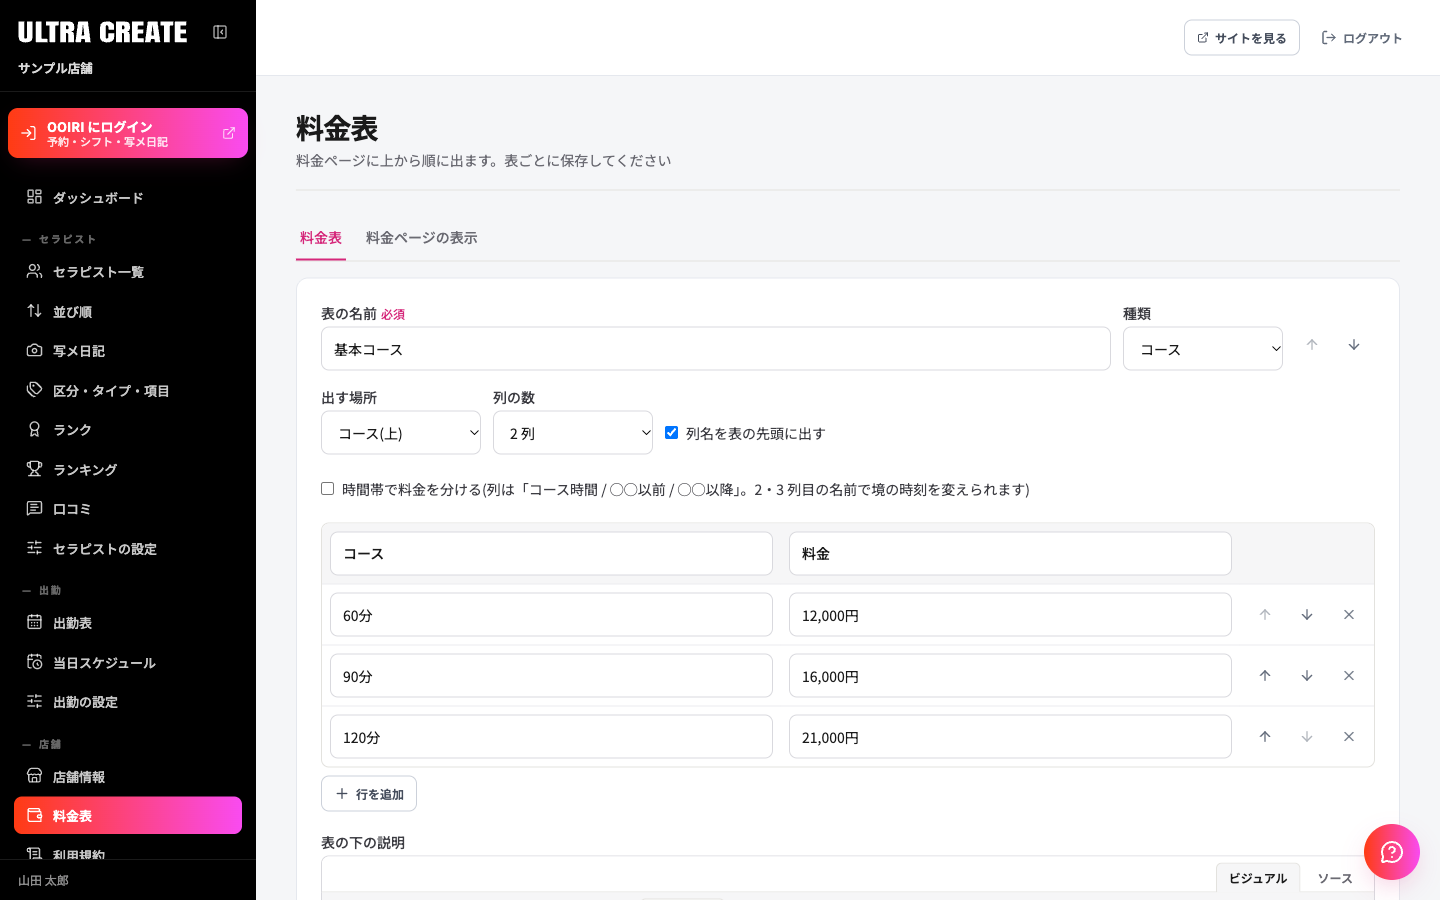
Task: Move the 90分 row down
Action: click(1307, 676)
